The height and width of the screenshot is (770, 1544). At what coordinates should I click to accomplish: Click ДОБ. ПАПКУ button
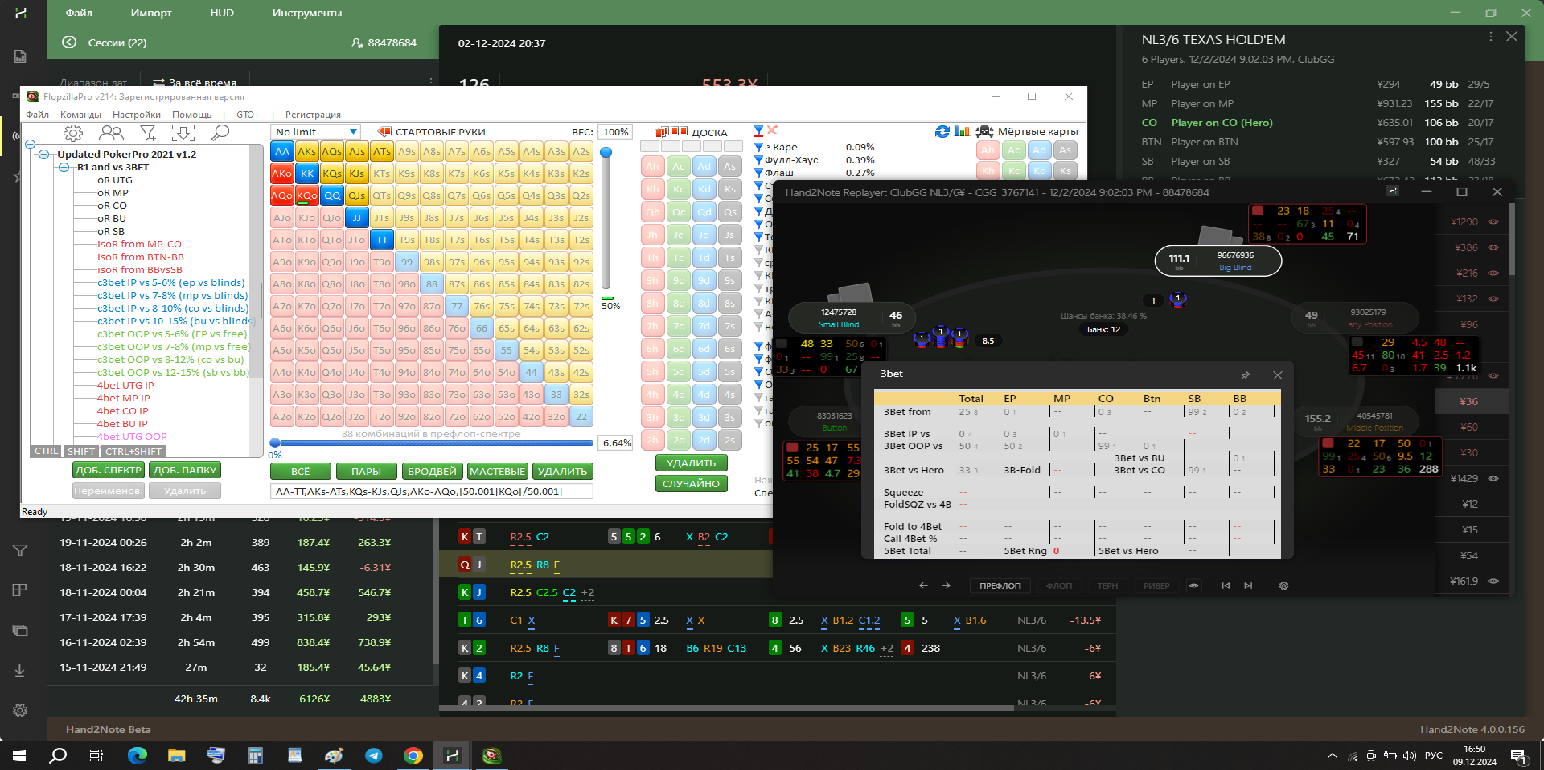pyautogui.click(x=184, y=470)
